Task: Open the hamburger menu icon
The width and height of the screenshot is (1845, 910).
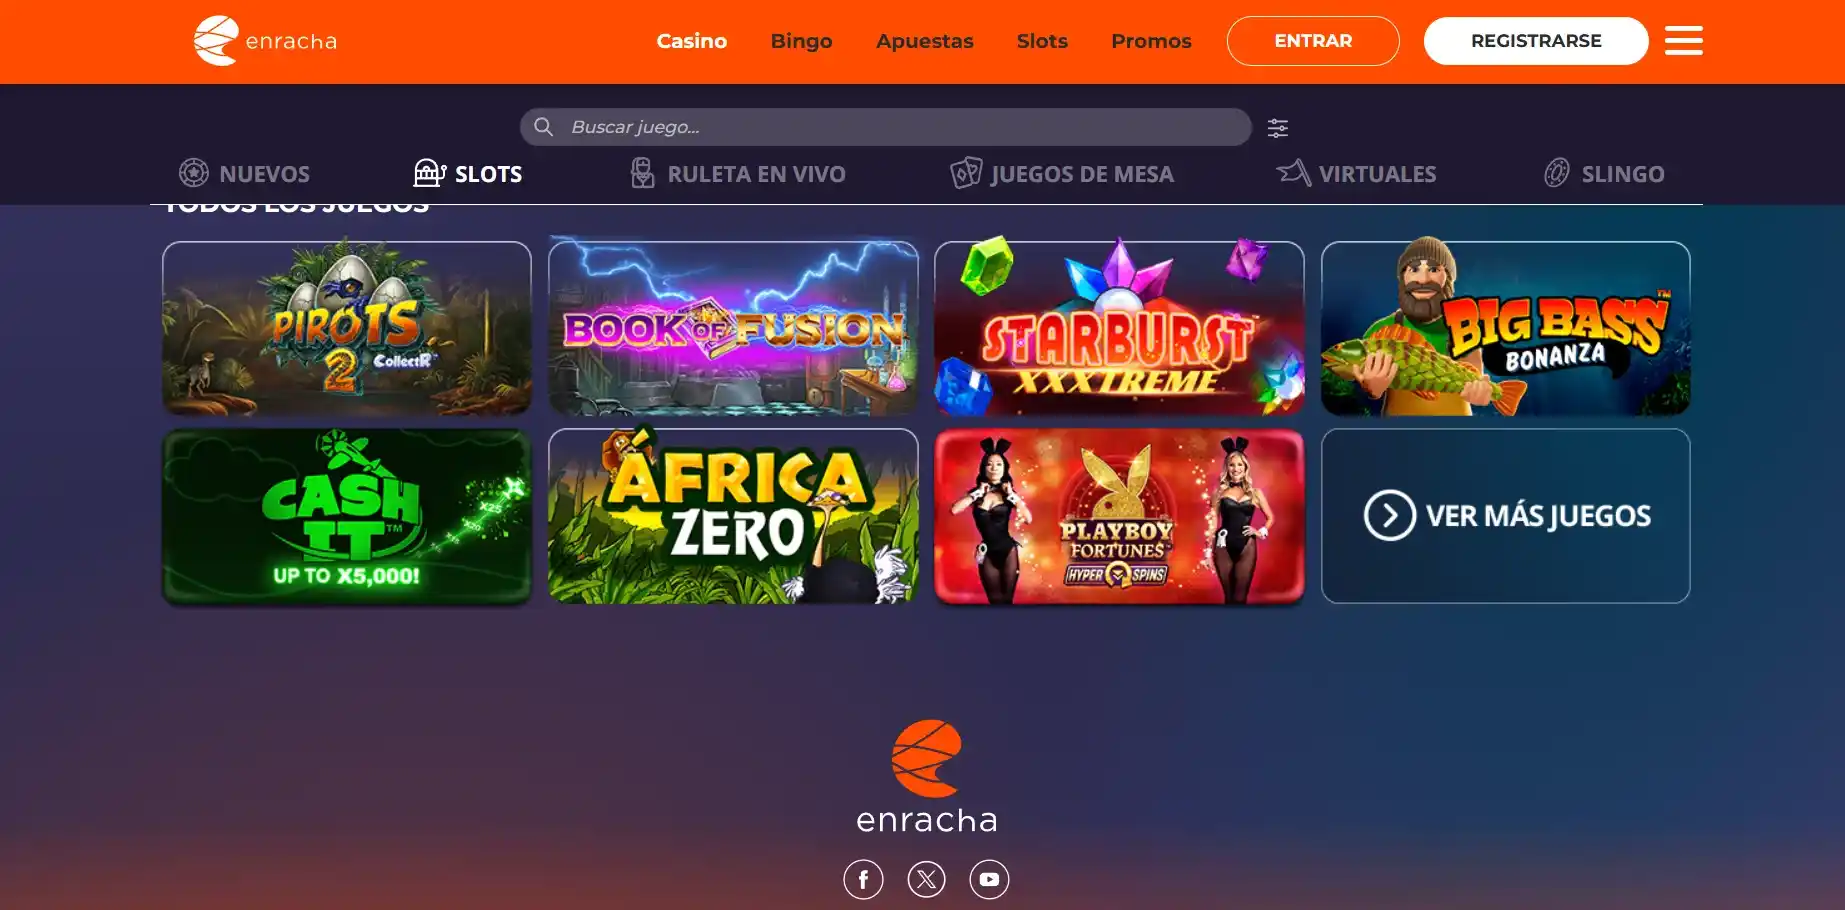Action: (1683, 41)
